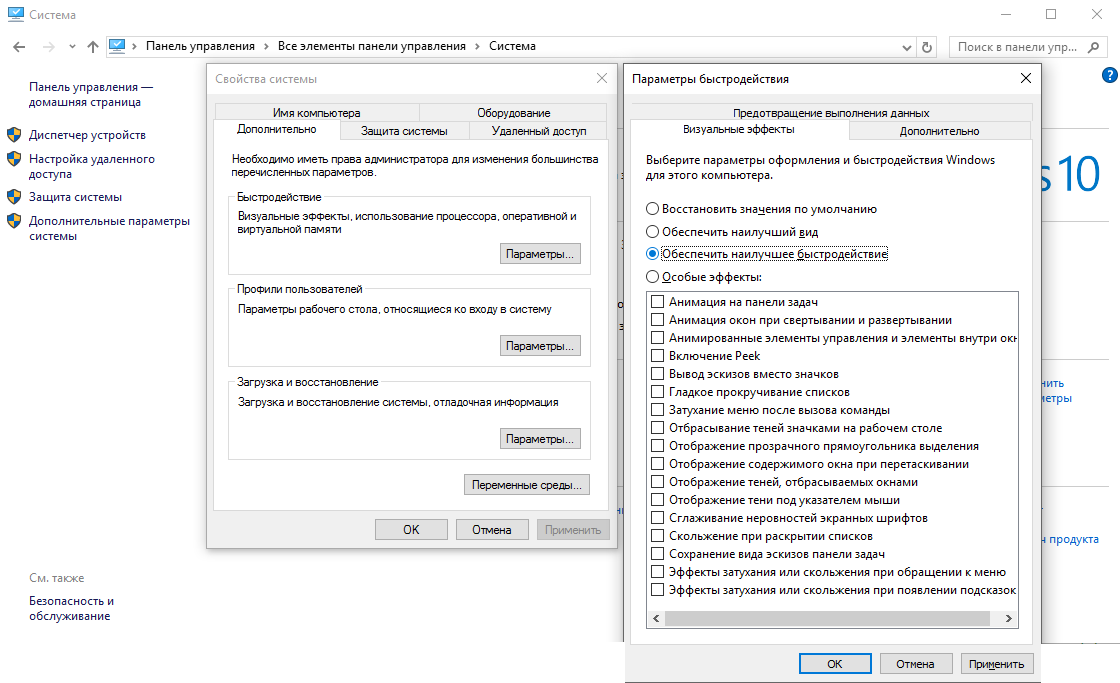Click Параметры button under Загрузка и восстановление
The image size is (1120, 683).
pyautogui.click(x=540, y=439)
